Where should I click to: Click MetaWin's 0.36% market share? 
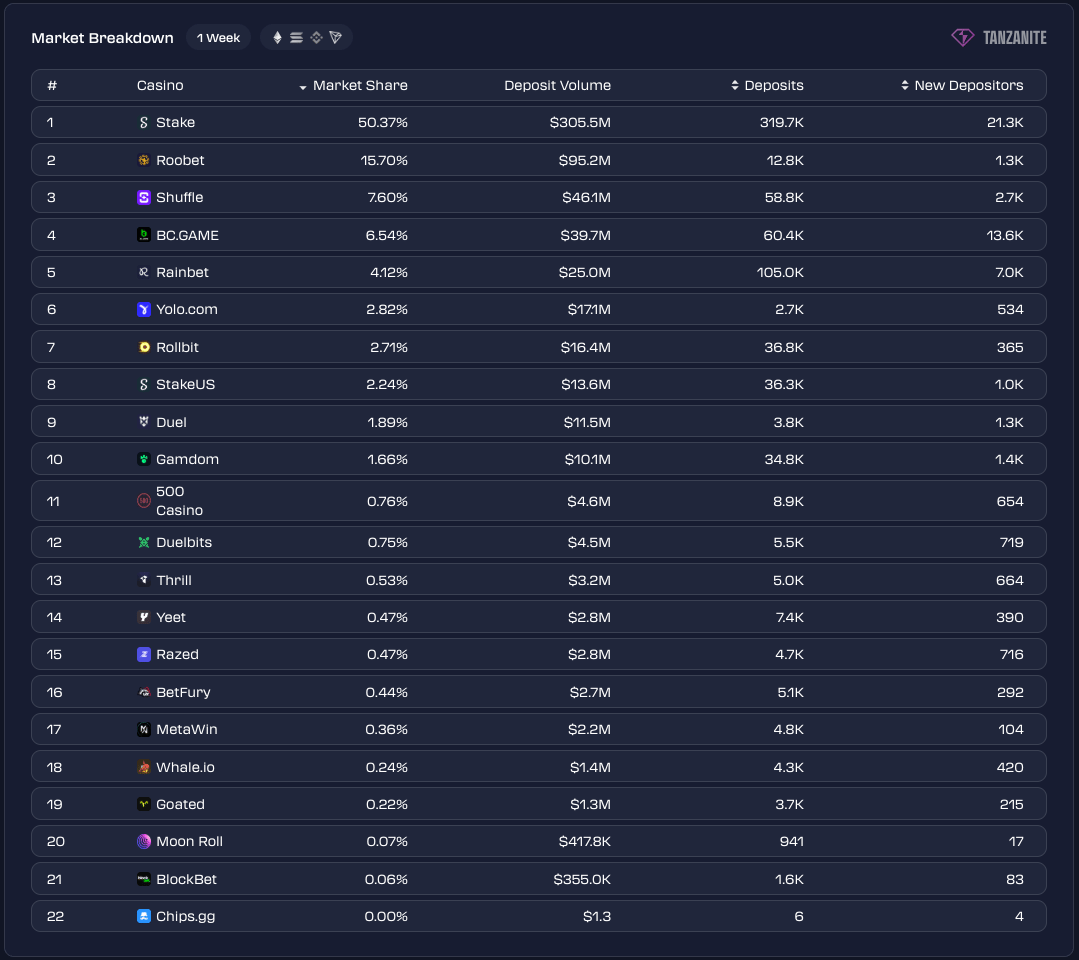[x=386, y=729]
